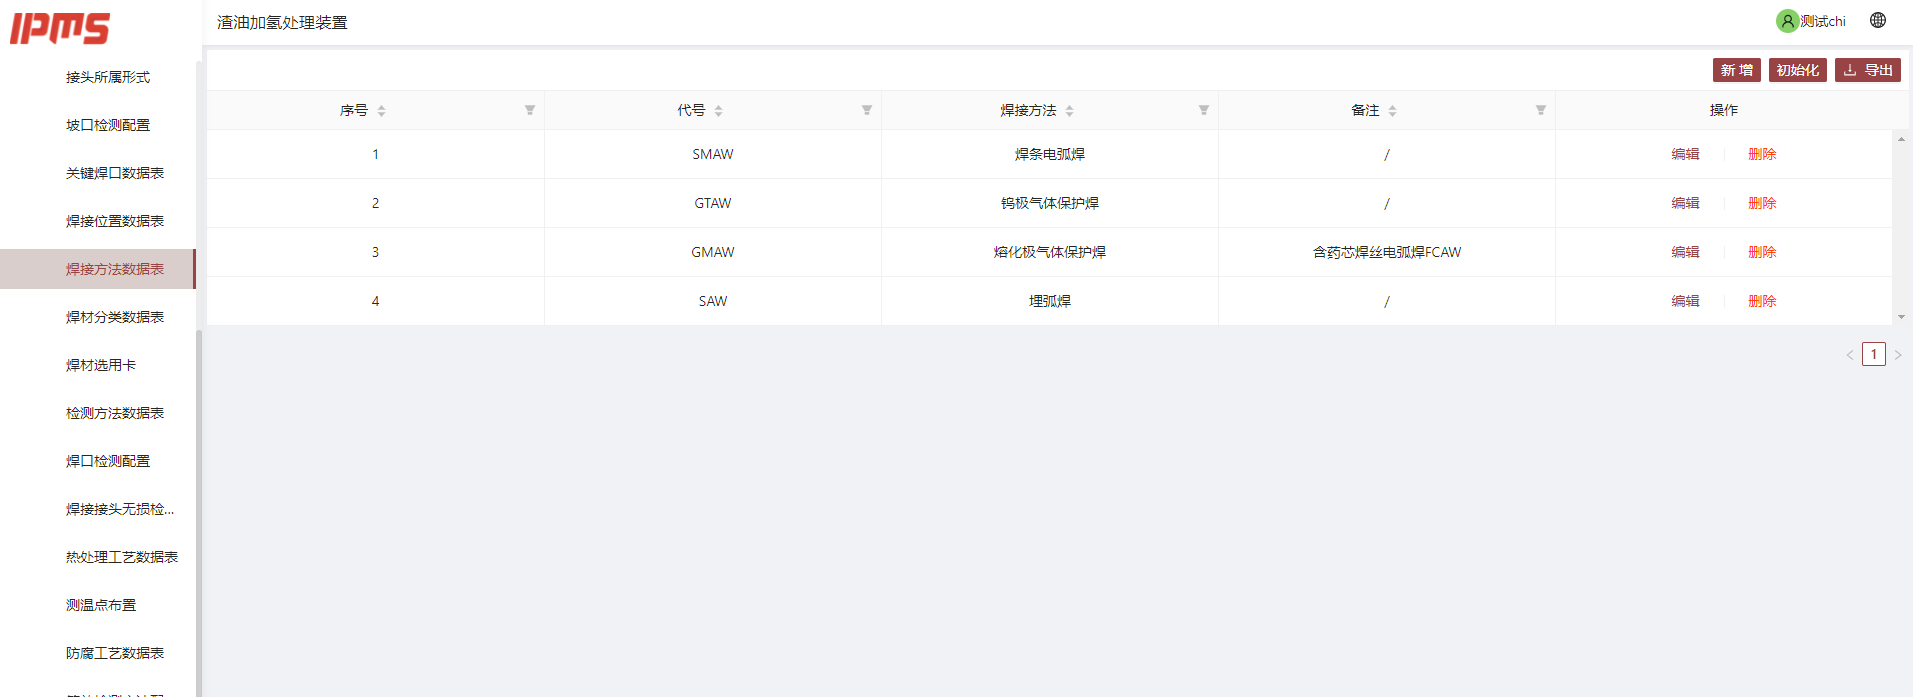Open the 代号 column filter

point(867,110)
